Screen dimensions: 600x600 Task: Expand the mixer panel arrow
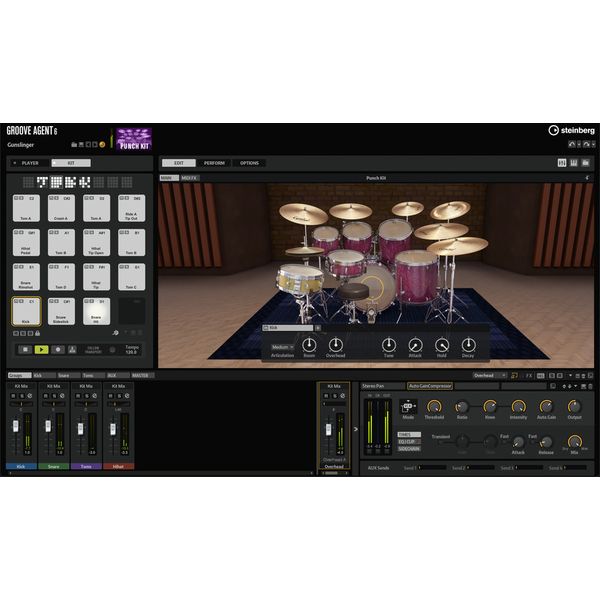[355, 429]
